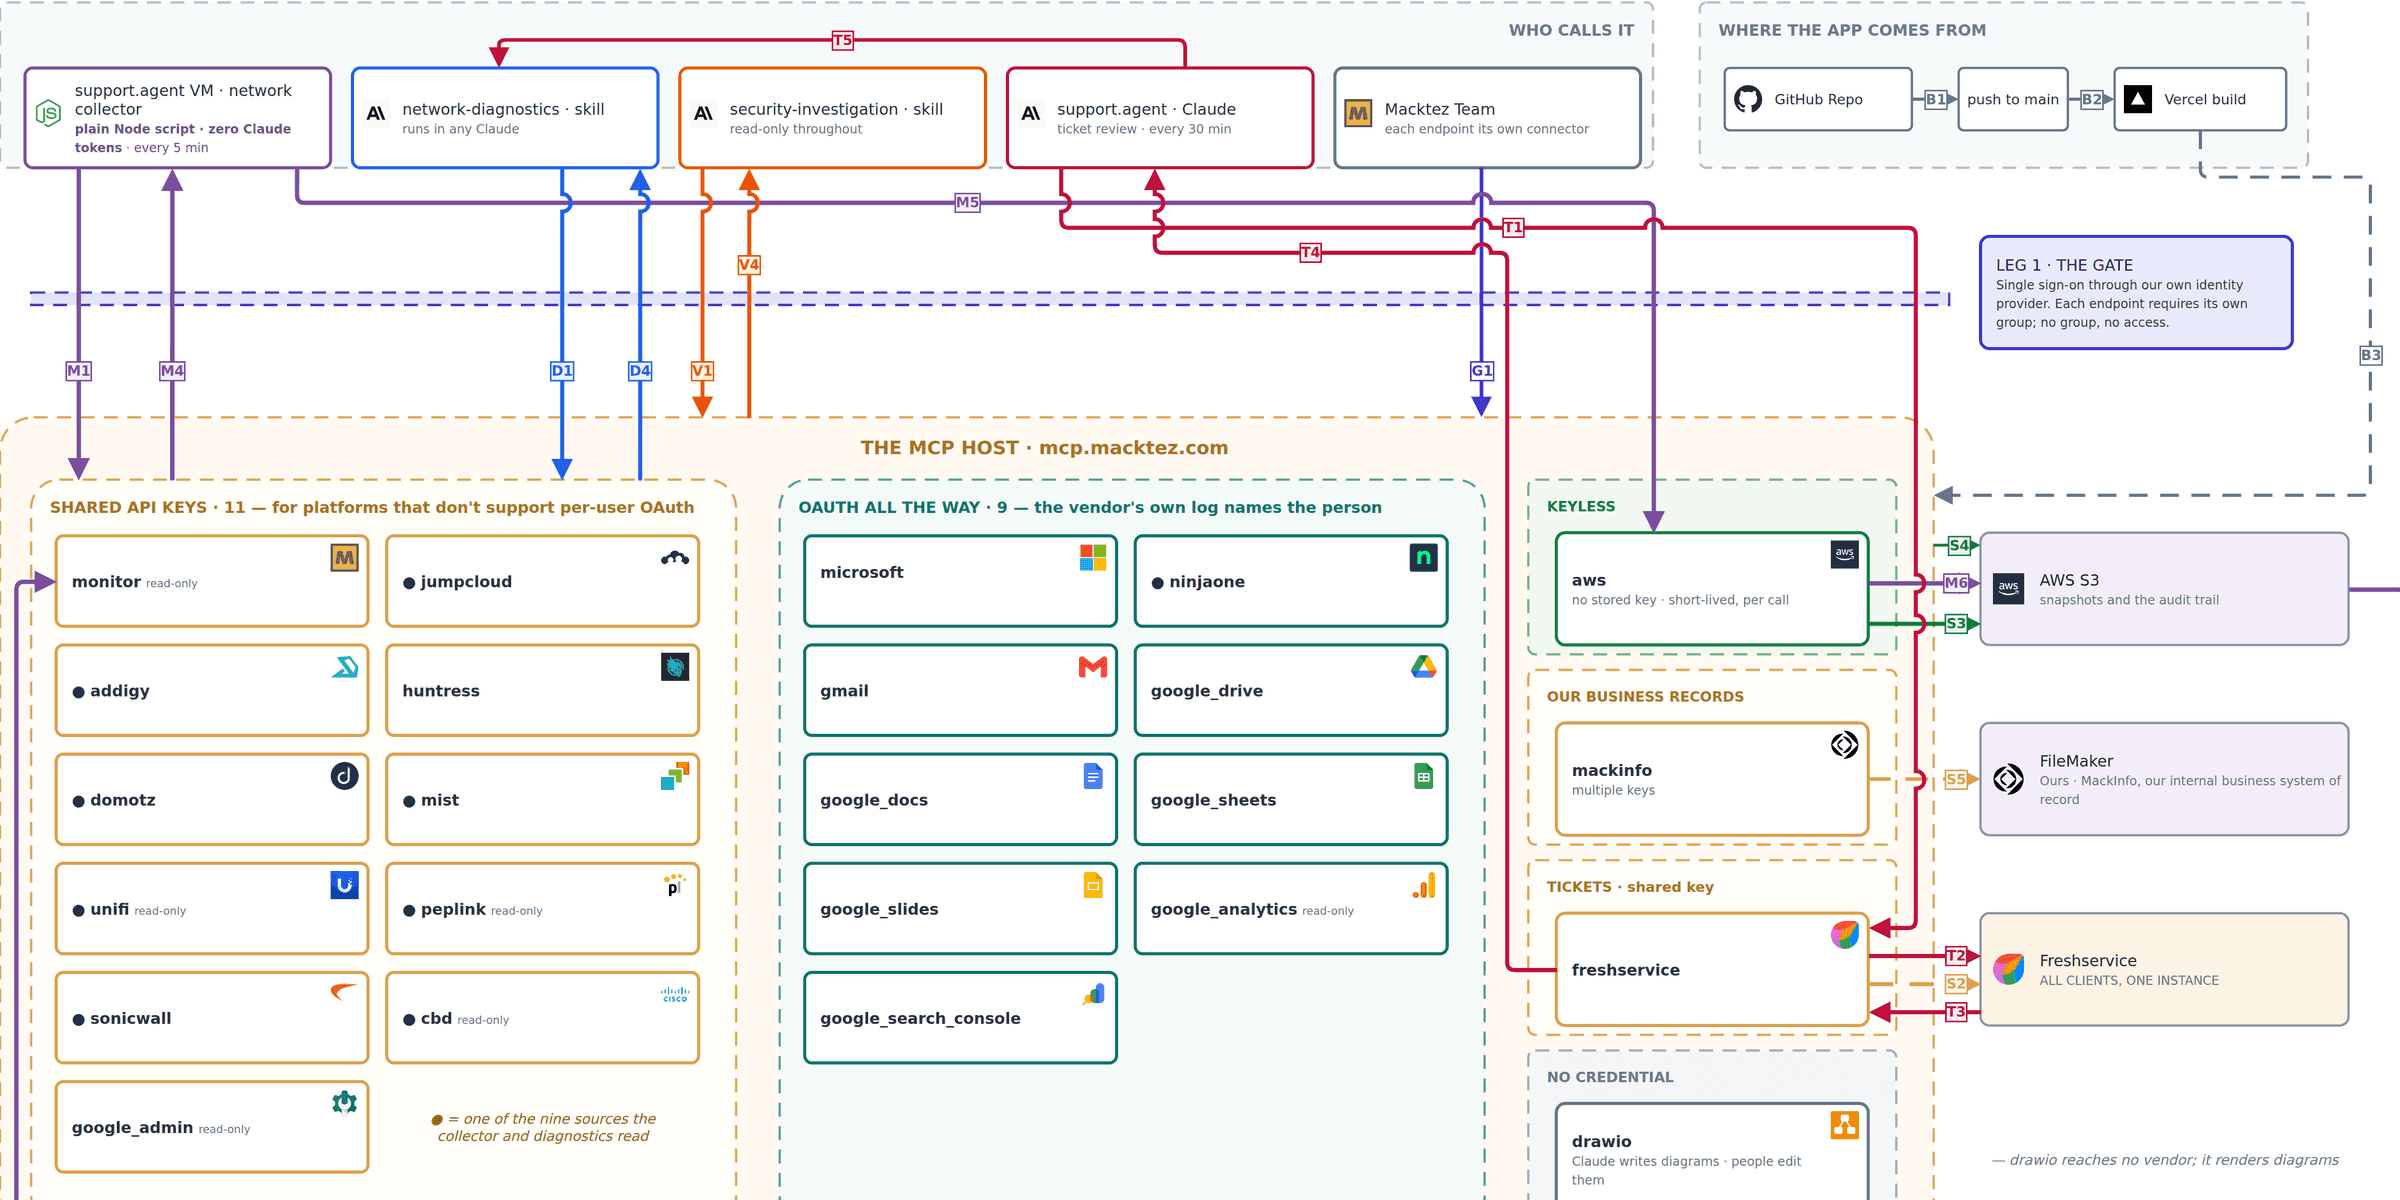Click the google_admin gear icon

pos(344,1103)
